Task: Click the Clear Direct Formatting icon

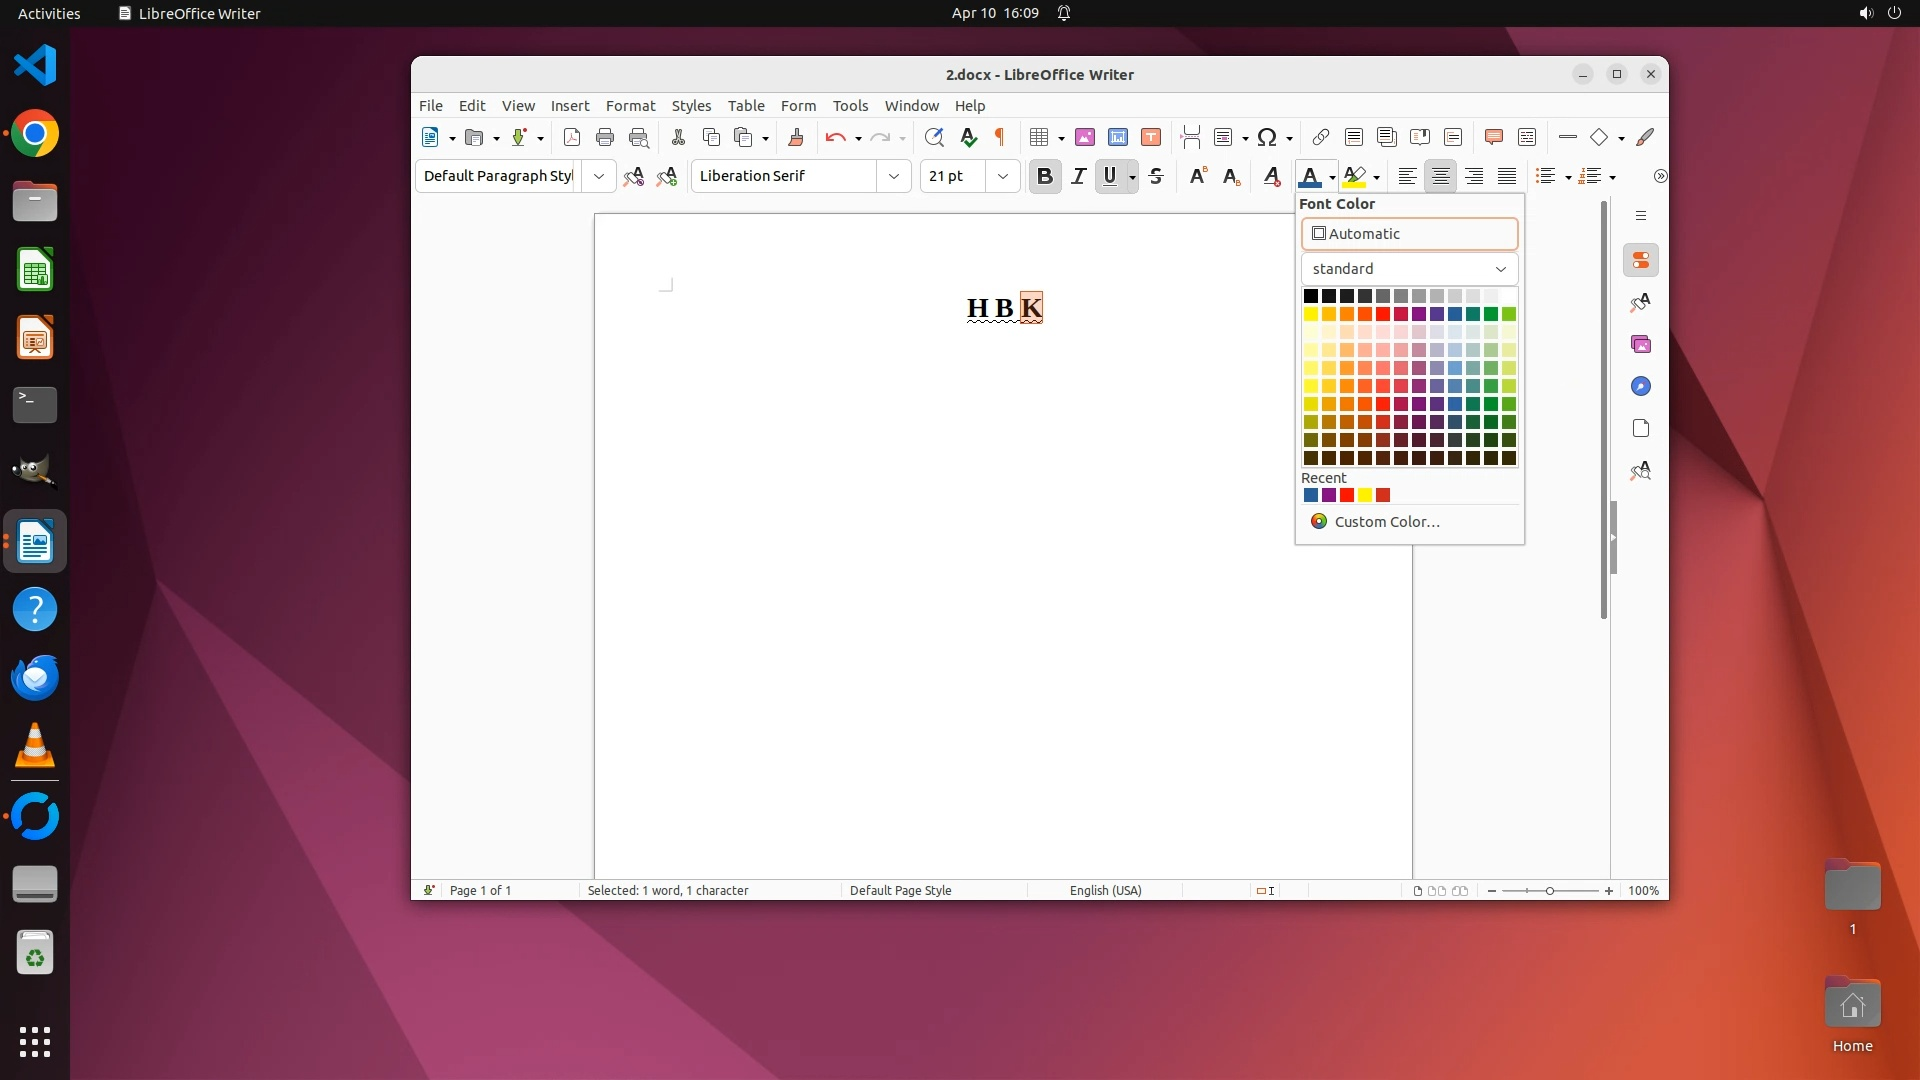Action: [1271, 177]
